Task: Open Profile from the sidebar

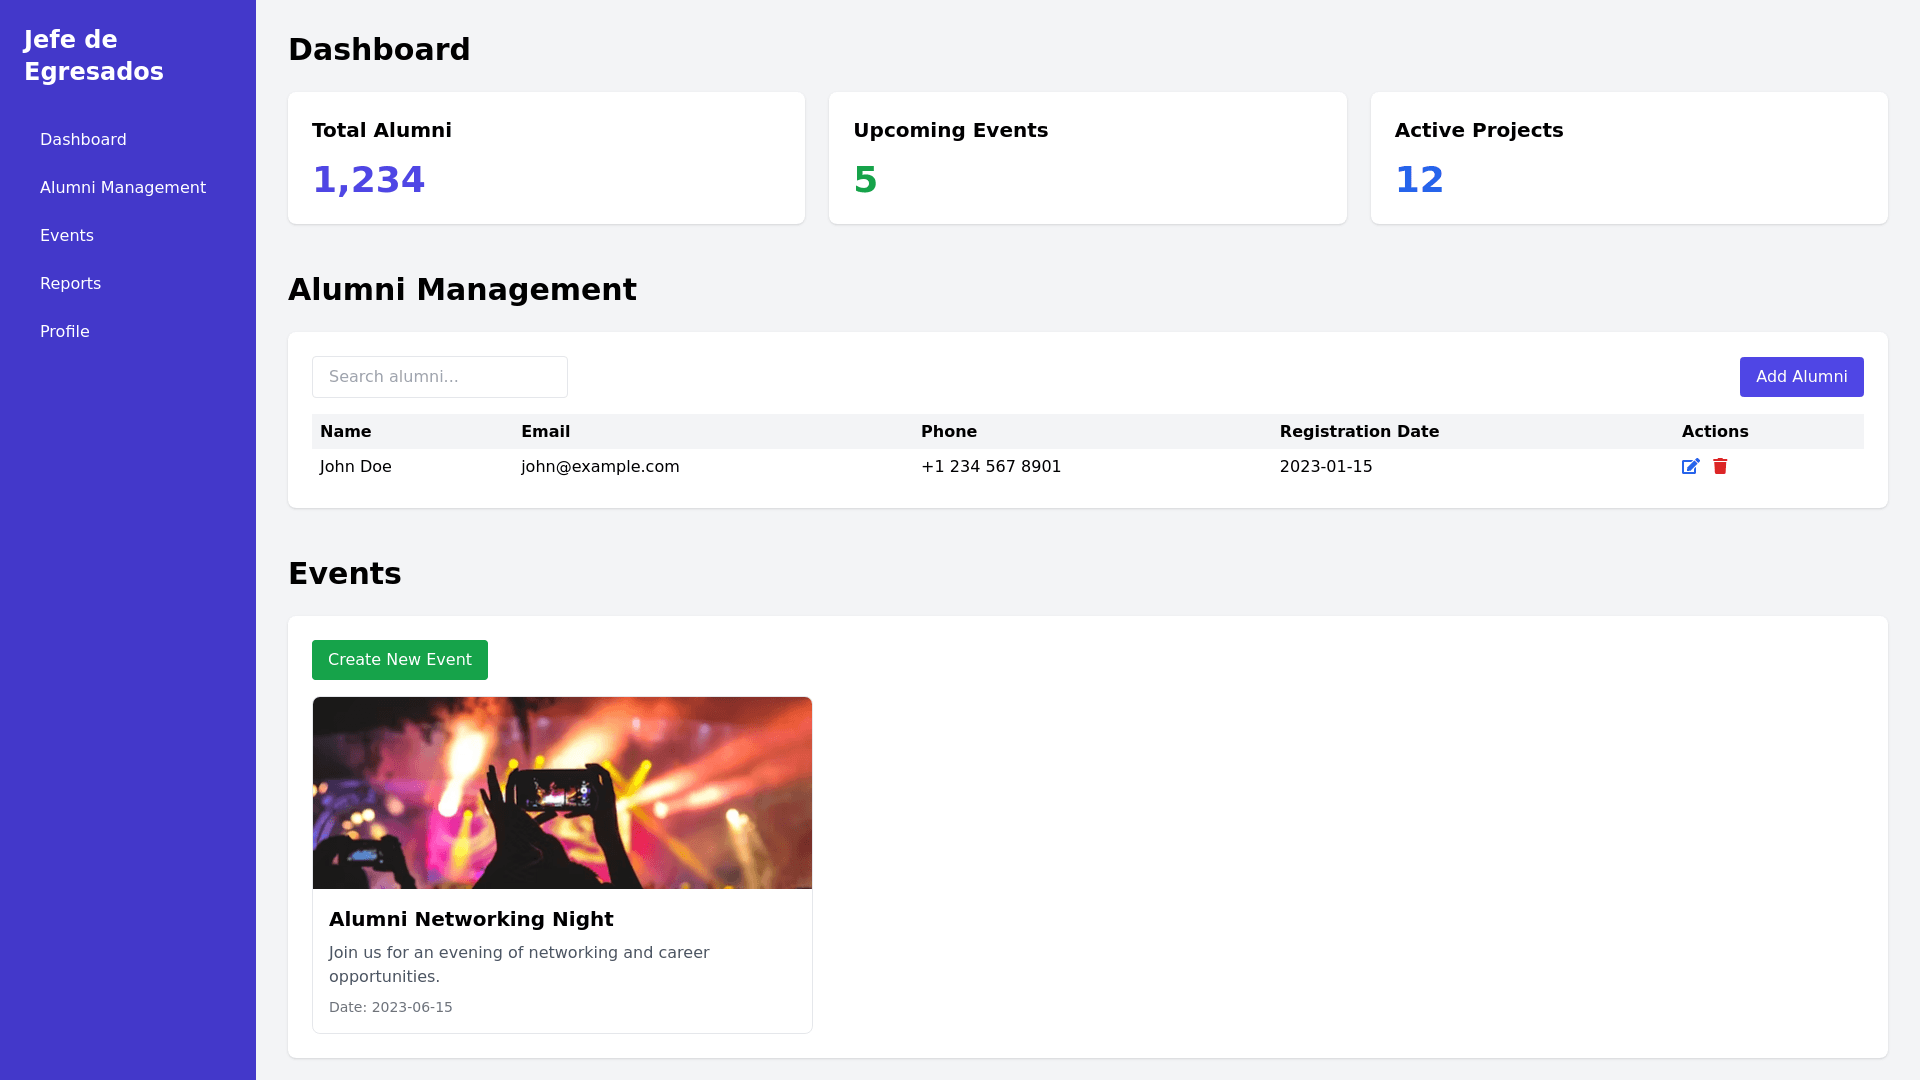Action: pyautogui.click(x=65, y=332)
